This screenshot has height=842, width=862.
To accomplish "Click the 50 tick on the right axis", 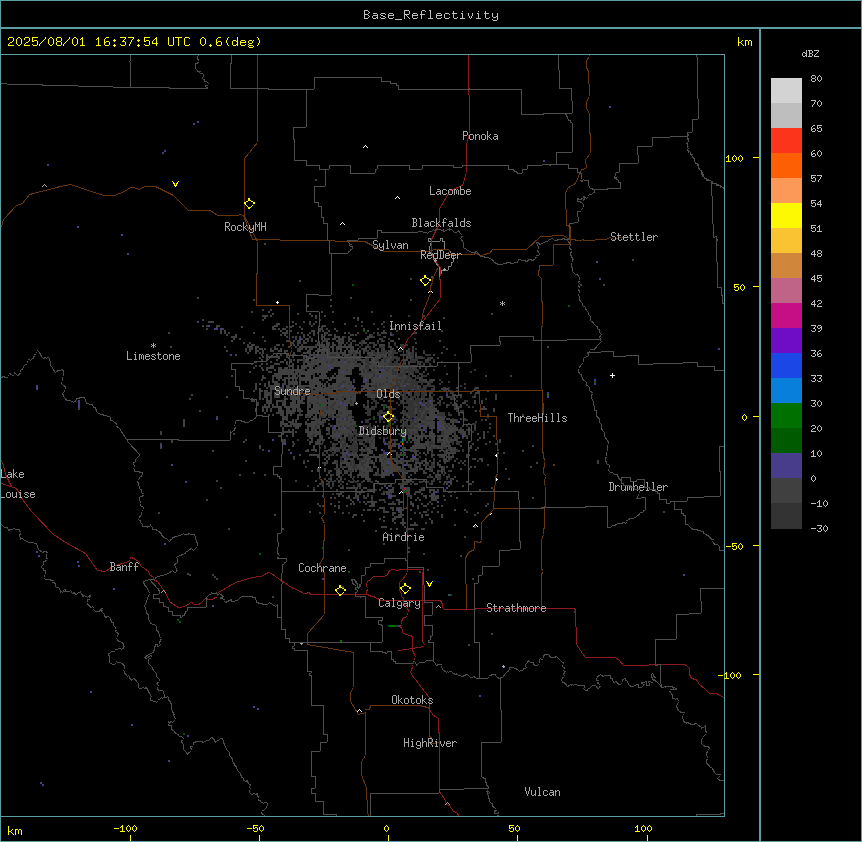I will (739, 287).
